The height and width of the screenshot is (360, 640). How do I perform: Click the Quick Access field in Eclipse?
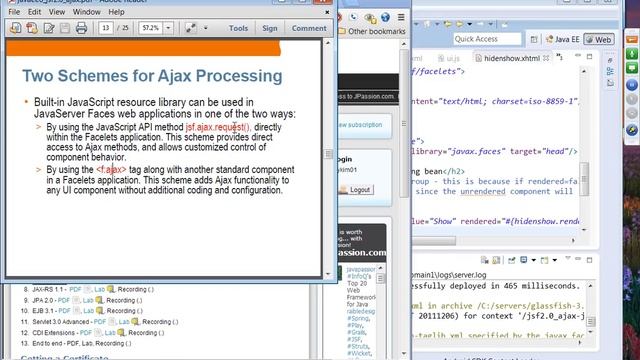(487, 39)
